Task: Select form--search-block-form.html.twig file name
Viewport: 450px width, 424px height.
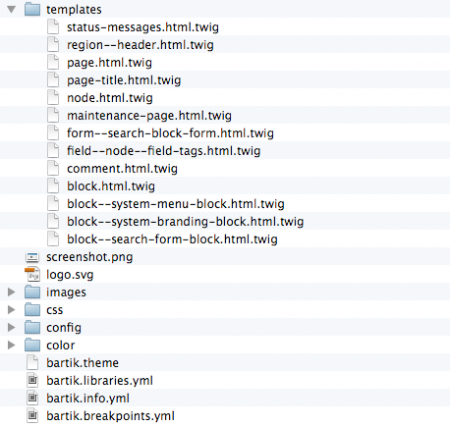Action: pos(170,133)
